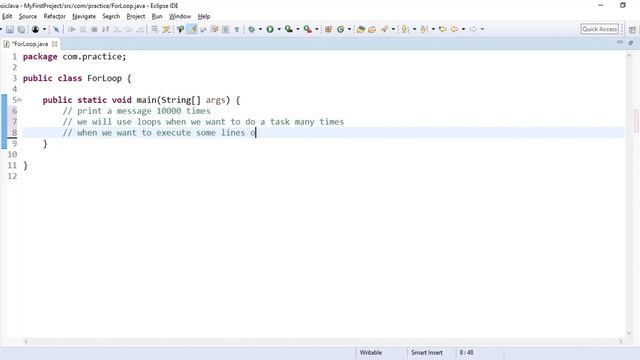Open the Debug configurations dropdown arrow
The height and width of the screenshot is (360, 640).
tap(260, 29)
